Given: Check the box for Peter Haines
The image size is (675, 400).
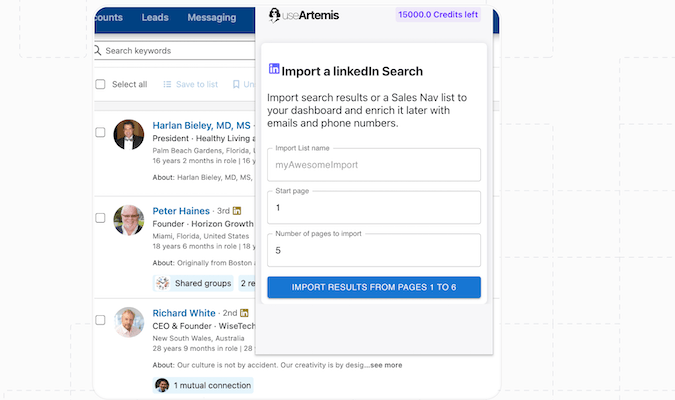Looking at the screenshot, I should point(100,218).
